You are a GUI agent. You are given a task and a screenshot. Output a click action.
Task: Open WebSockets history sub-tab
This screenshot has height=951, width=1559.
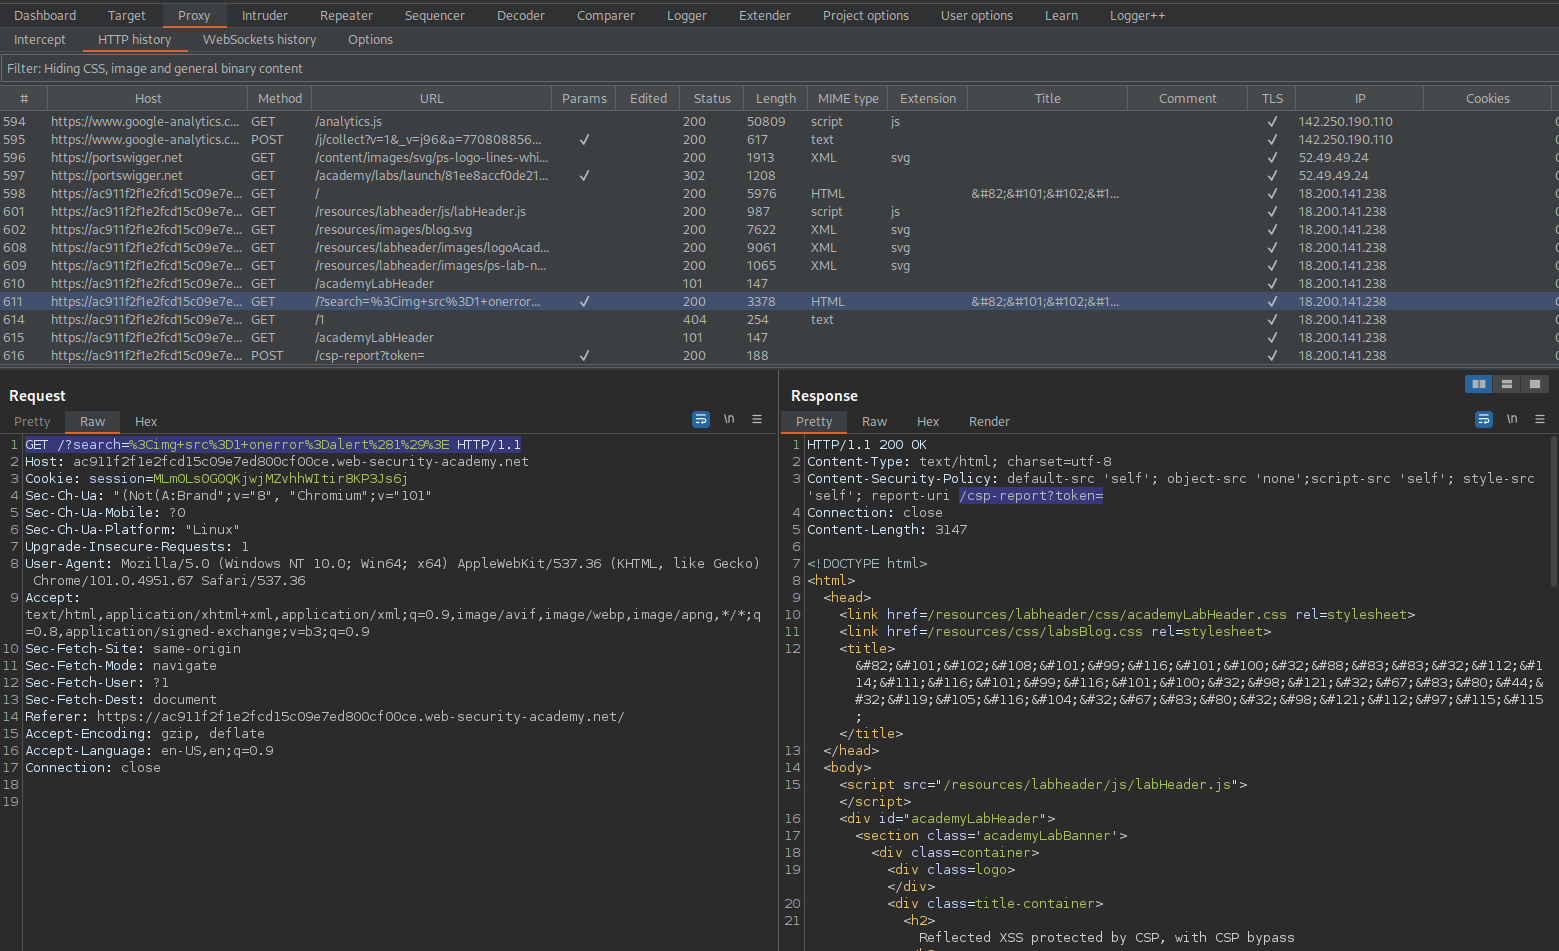click(x=260, y=39)
